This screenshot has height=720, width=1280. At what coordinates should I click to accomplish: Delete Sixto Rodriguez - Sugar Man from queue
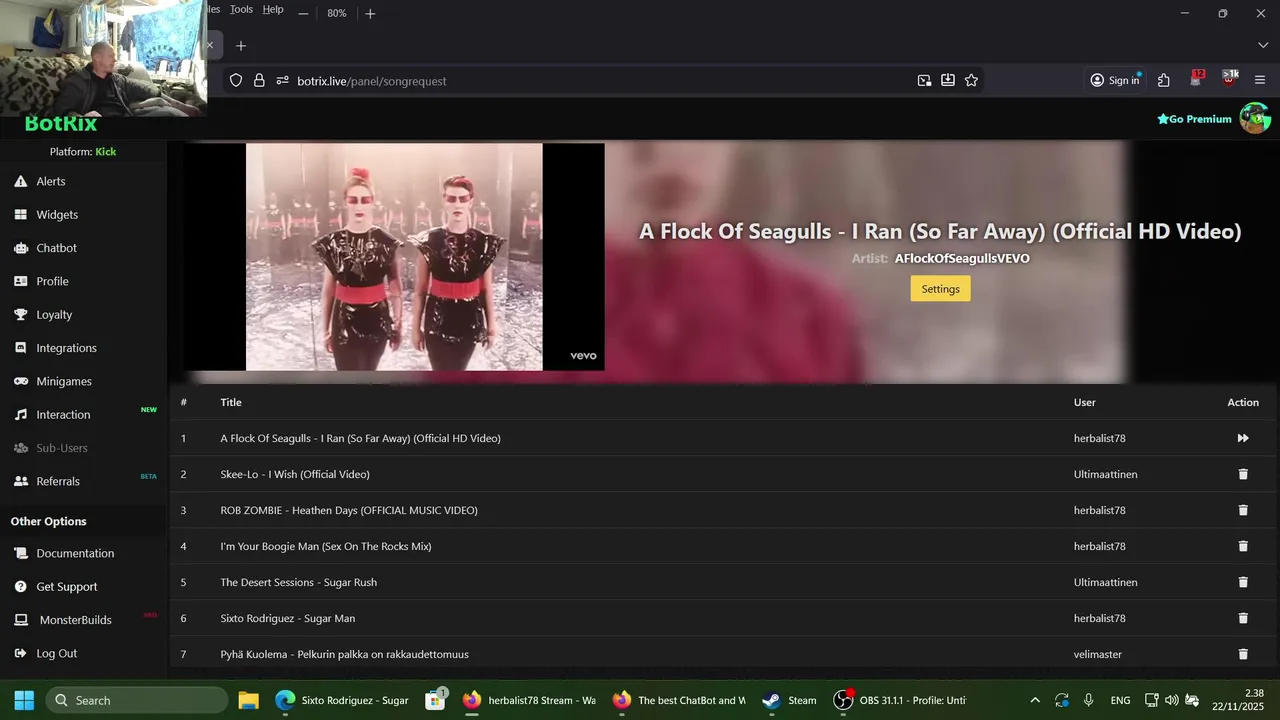[1243, 618]
